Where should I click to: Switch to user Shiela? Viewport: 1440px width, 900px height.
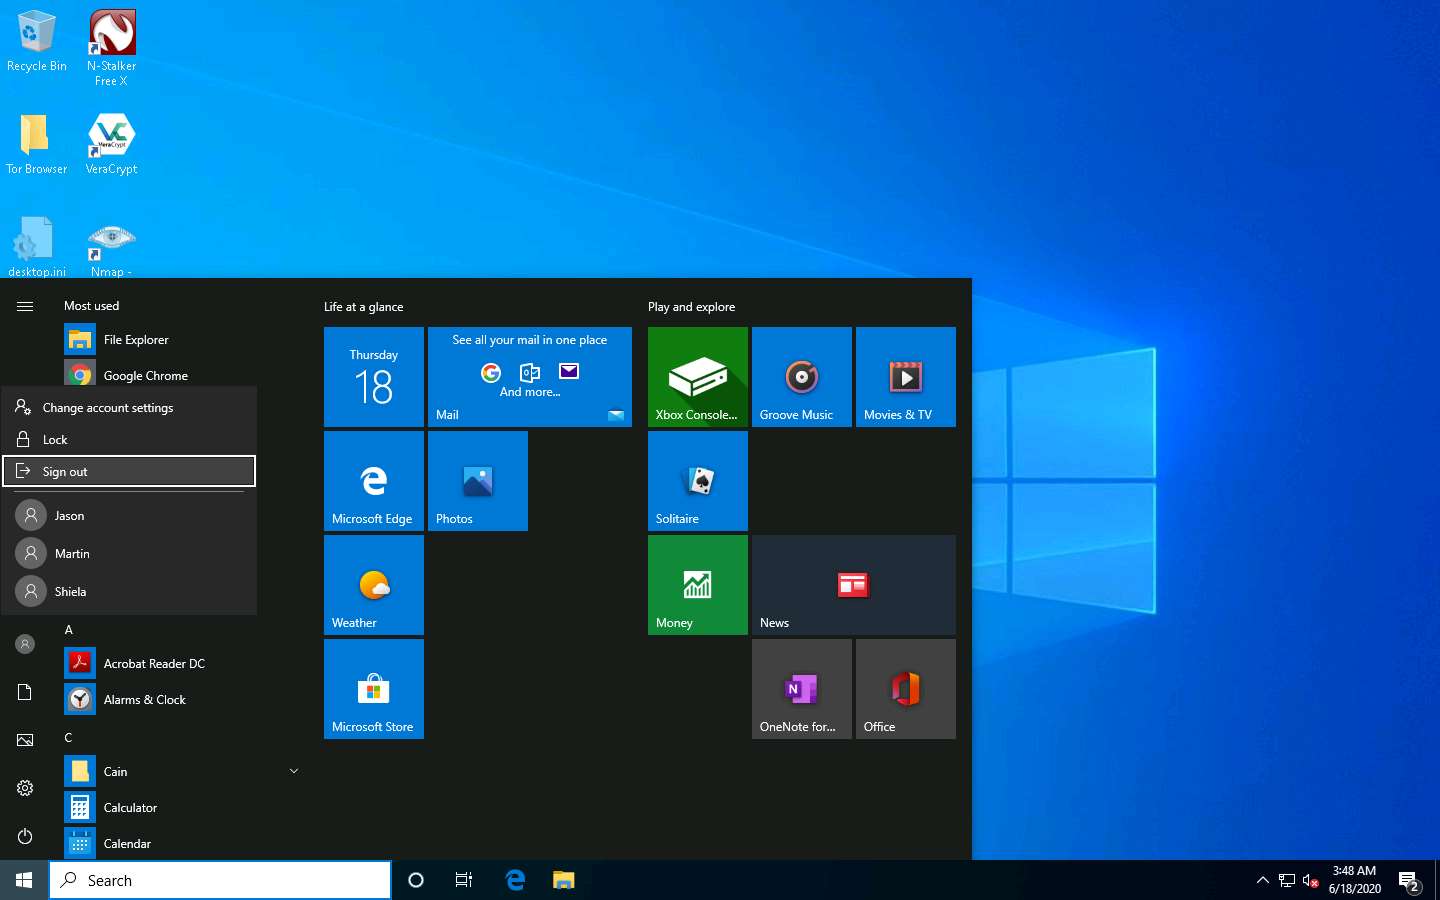coord(129,592)
